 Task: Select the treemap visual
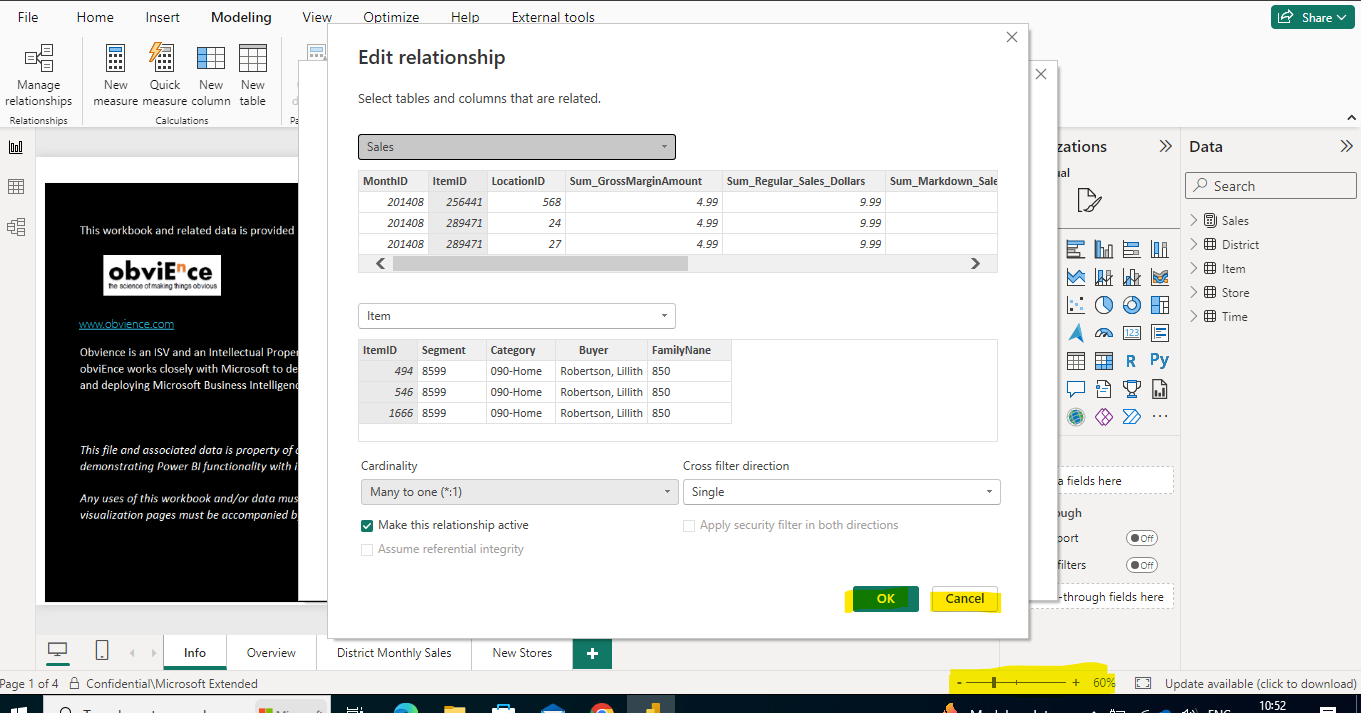1160,305
